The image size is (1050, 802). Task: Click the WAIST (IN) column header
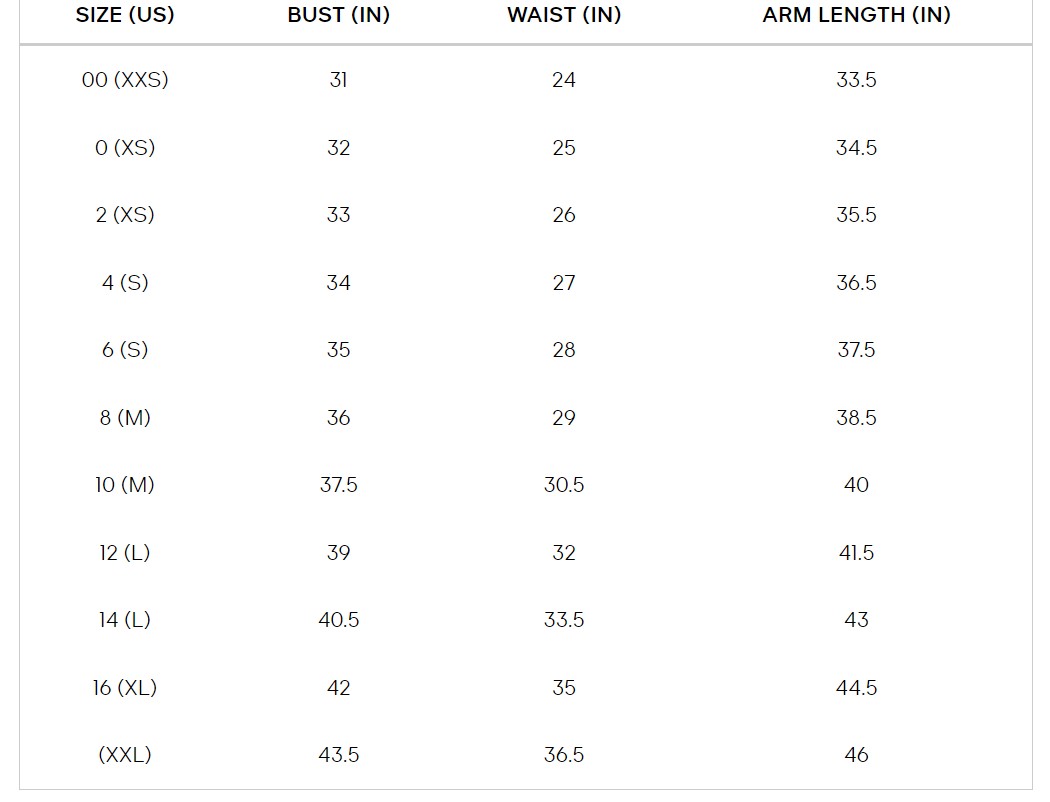tap(564, 15)
